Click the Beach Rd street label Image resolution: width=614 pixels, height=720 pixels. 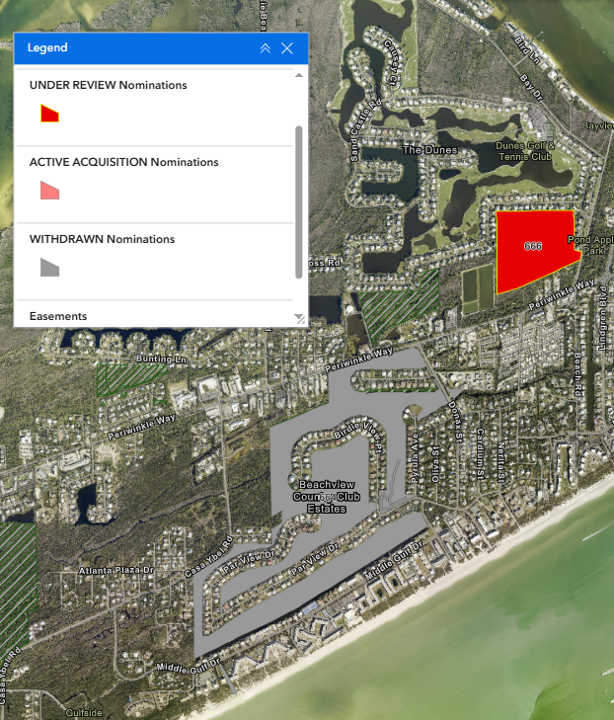coord(578,375)
